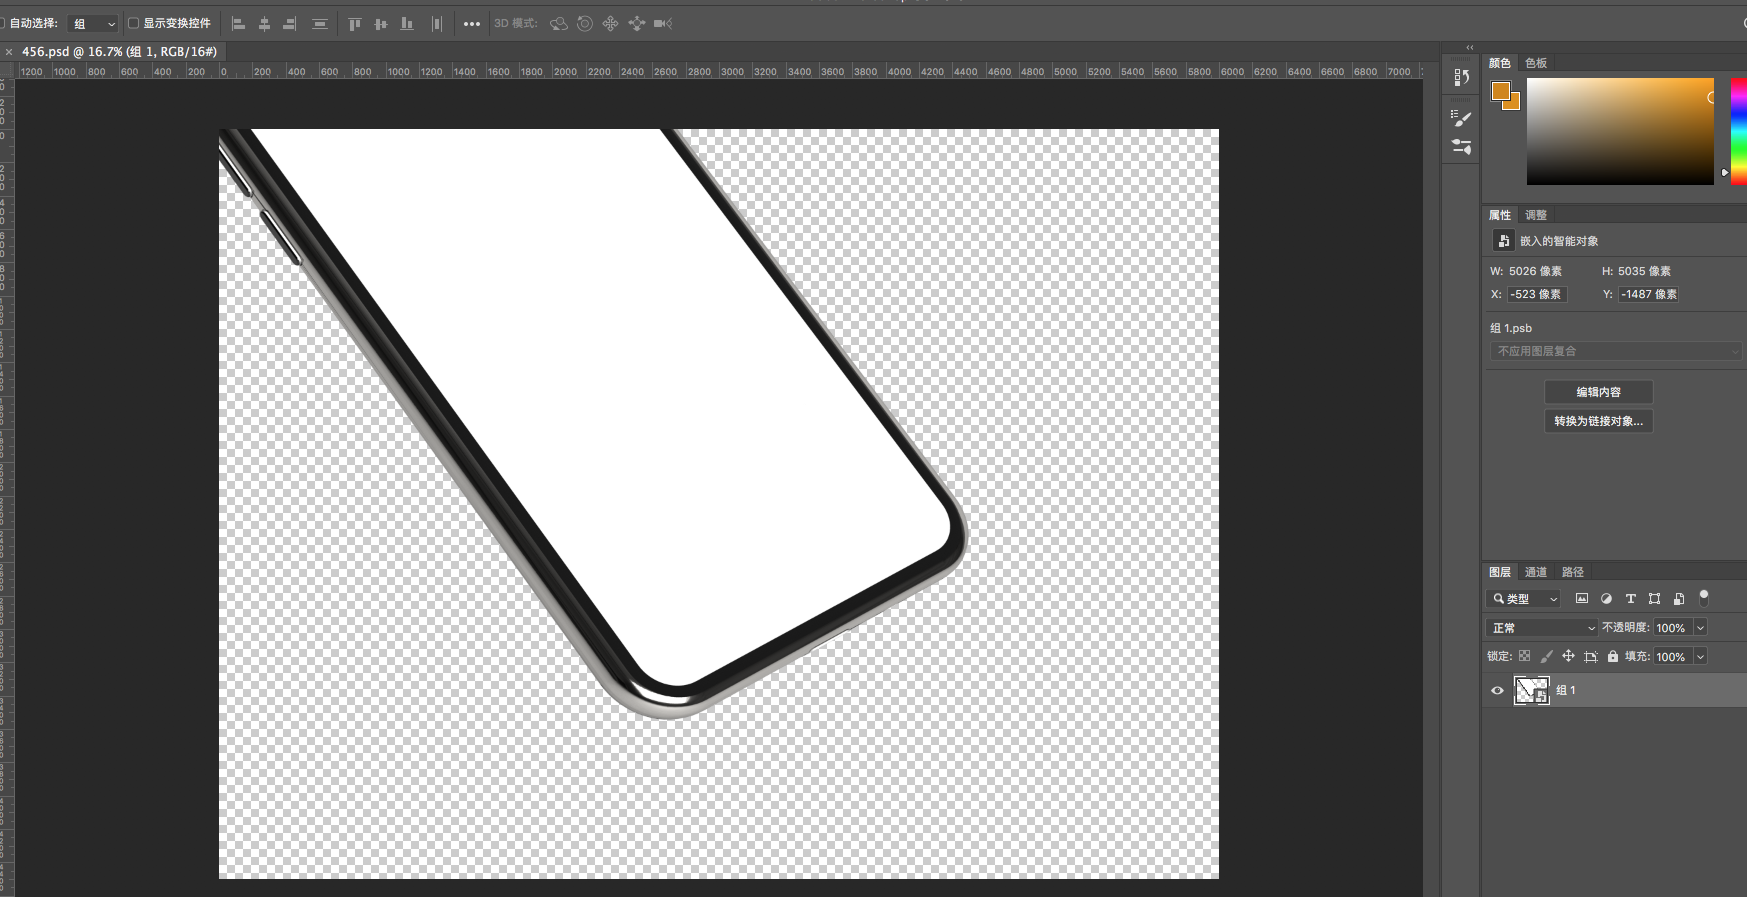Click the hue slider strip
Viewport: 1747px width, 897px height.
tap(1739, 131)
